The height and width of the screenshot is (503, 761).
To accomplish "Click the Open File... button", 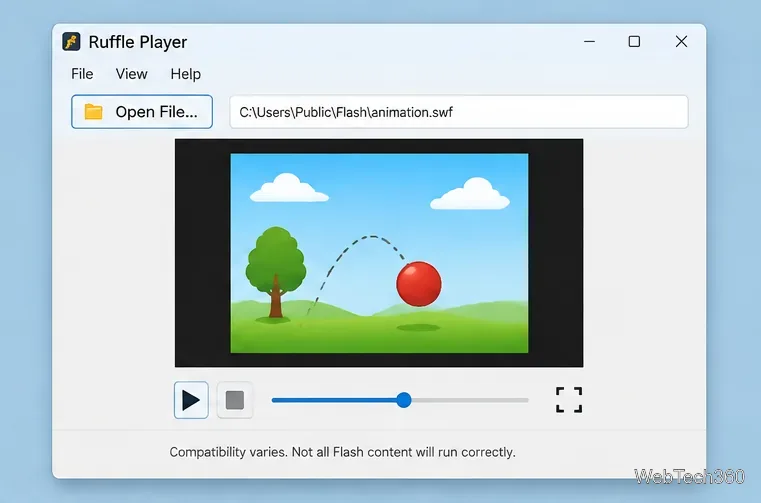I will click(x=142, y=112).
